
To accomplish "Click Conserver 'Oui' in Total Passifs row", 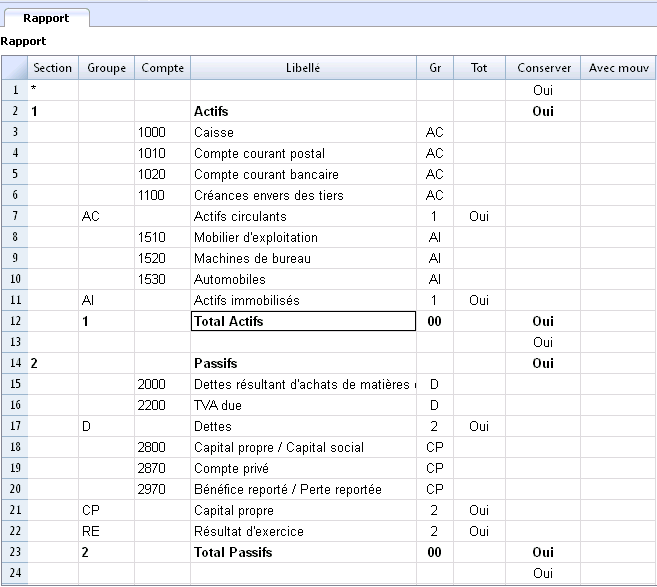I will coord(543,552).
